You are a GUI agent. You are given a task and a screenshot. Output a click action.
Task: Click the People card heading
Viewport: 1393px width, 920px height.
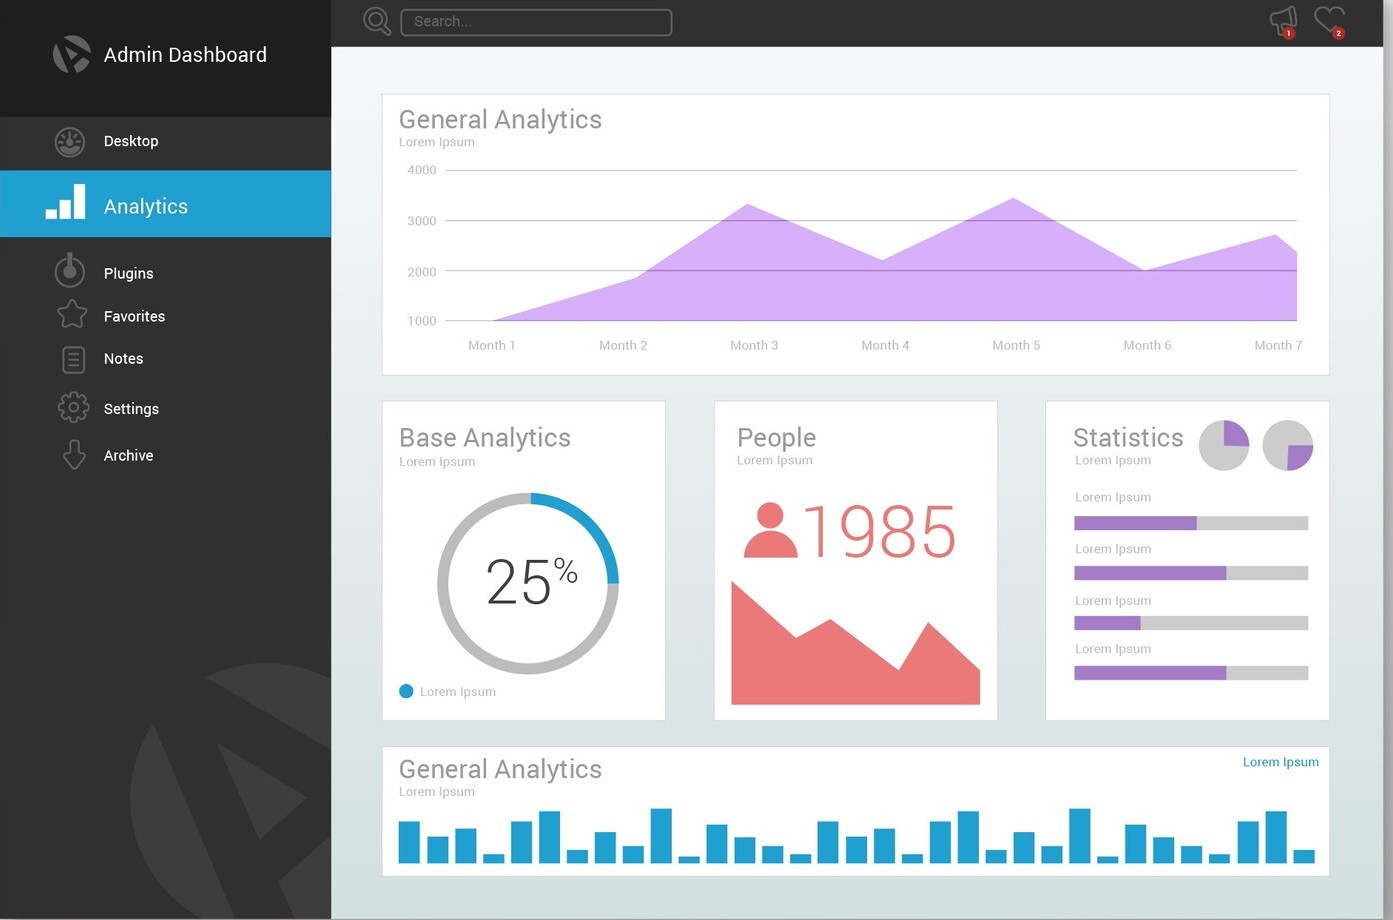click(x=776, y=437)
